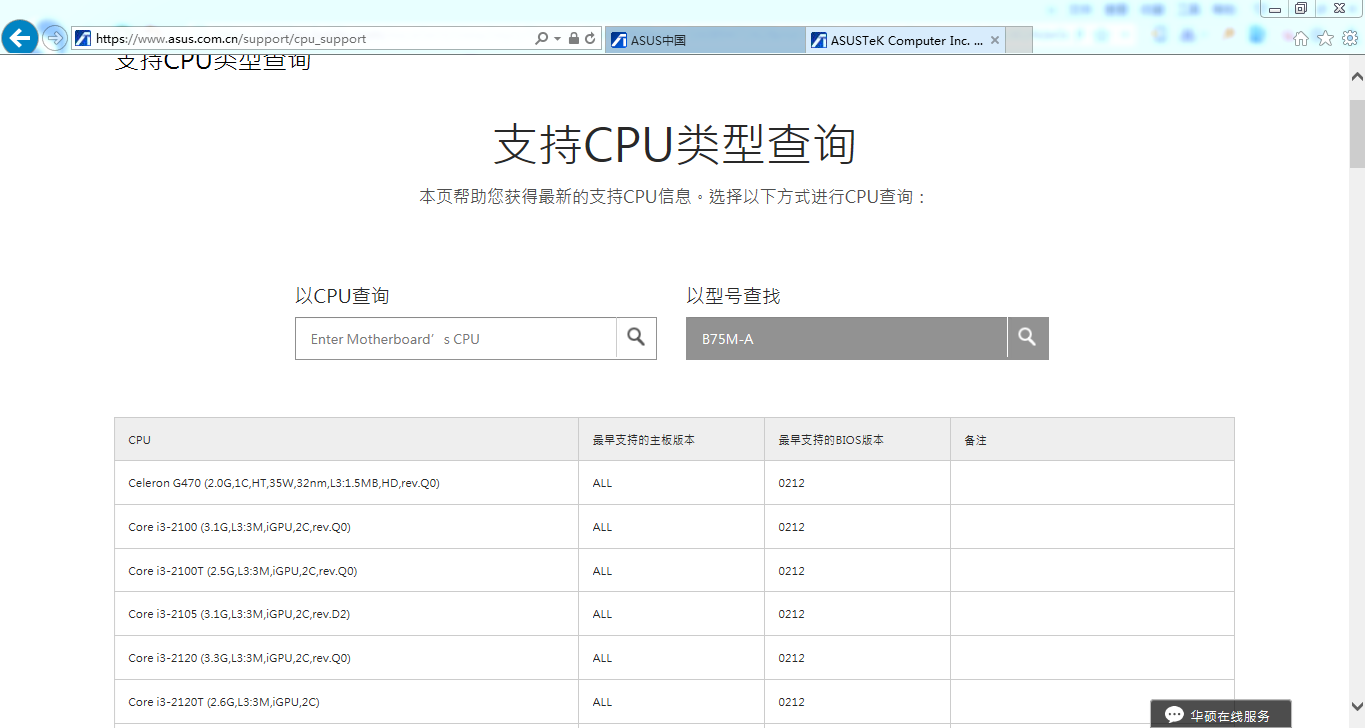Select the Core i3-2105 (3.1G) row text
This screenshot has width=1365, height=728.
[239, 614]
